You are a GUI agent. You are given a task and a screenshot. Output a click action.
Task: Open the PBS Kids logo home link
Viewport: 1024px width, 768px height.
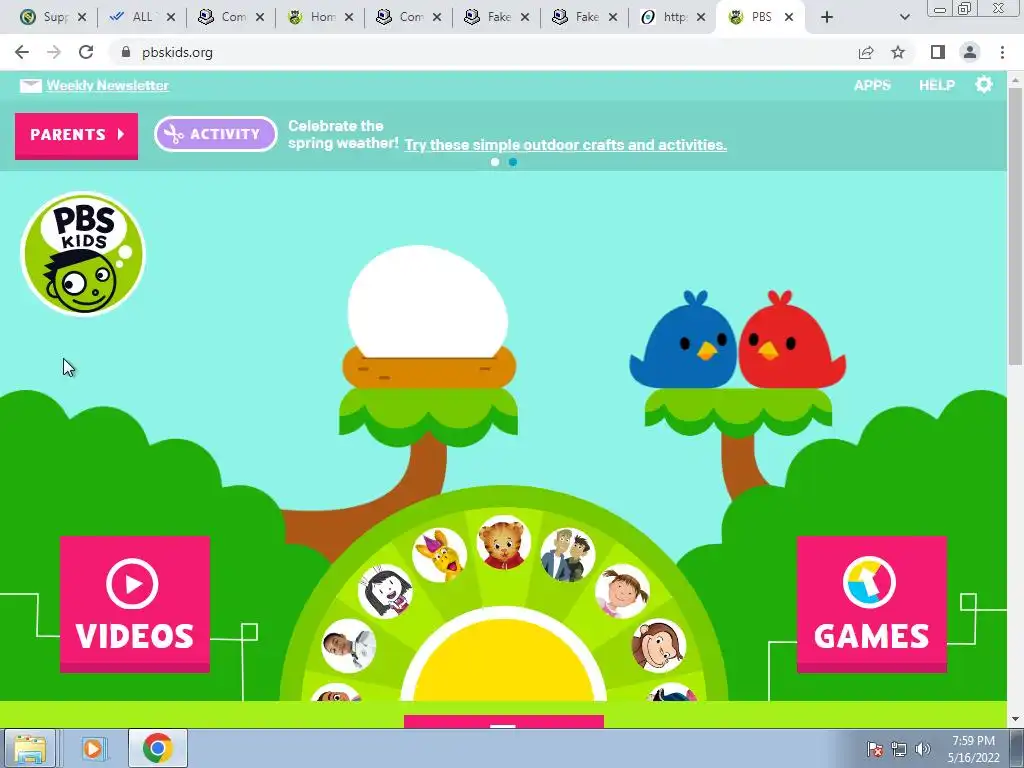pos(83,253)
